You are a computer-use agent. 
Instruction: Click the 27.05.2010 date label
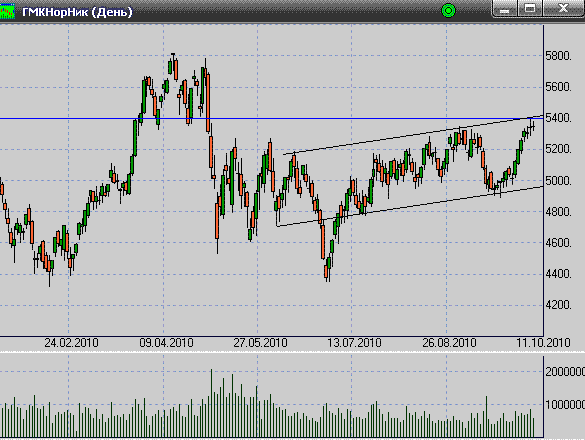tap(260, 343)
